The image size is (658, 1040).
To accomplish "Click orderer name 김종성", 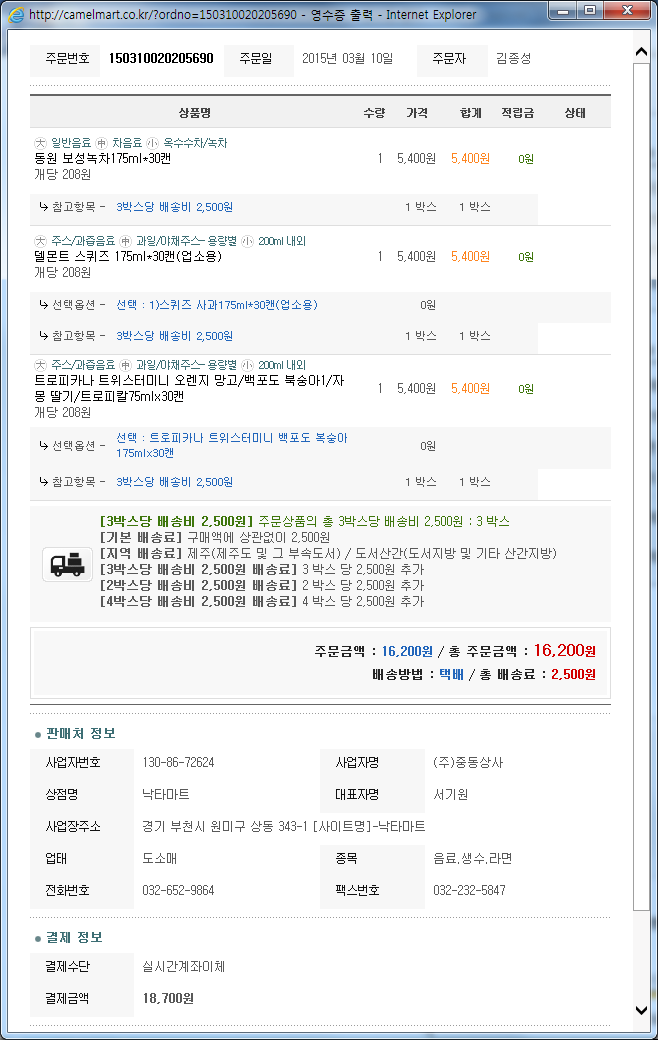I will point(514,58).
